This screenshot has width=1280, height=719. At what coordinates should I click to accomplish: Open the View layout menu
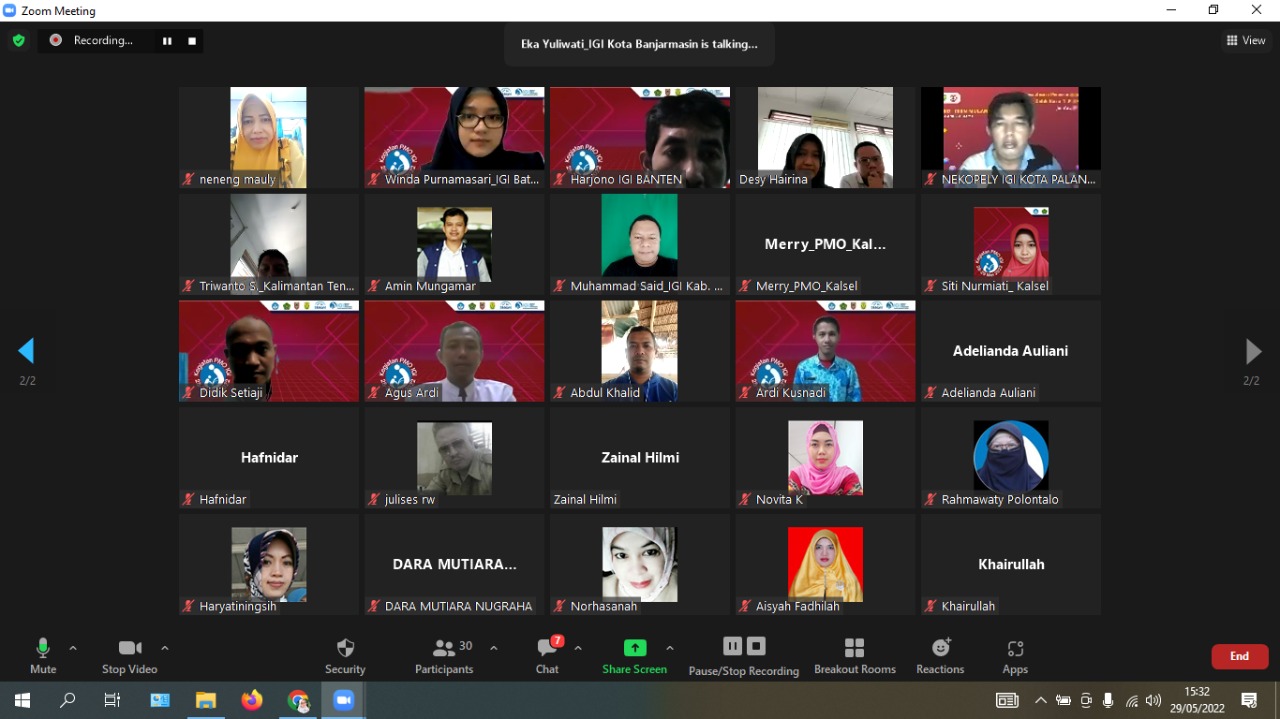[1246, 41]
